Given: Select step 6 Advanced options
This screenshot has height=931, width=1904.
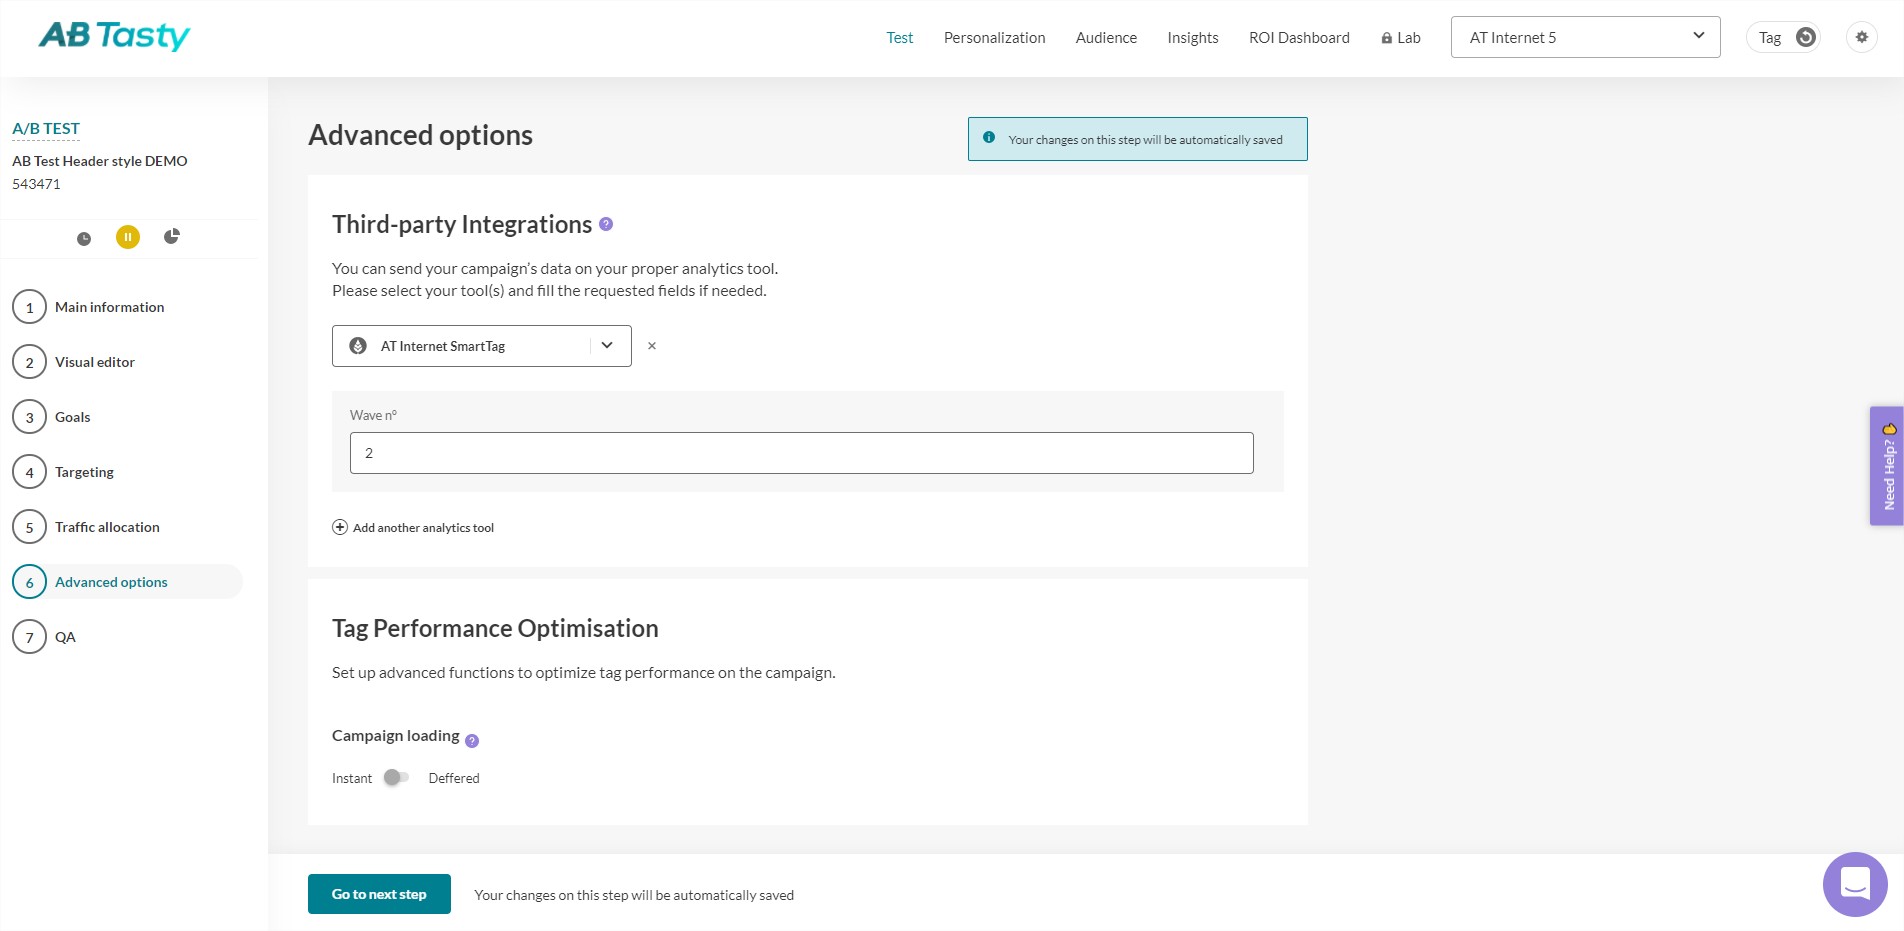Looking at the screenshot, I should click(x=127, y=582).
